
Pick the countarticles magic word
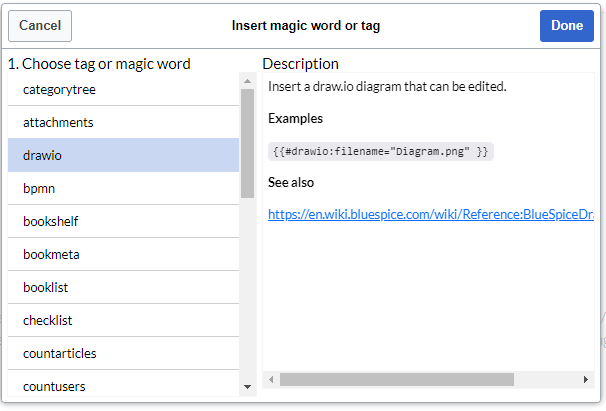[123, 353]
